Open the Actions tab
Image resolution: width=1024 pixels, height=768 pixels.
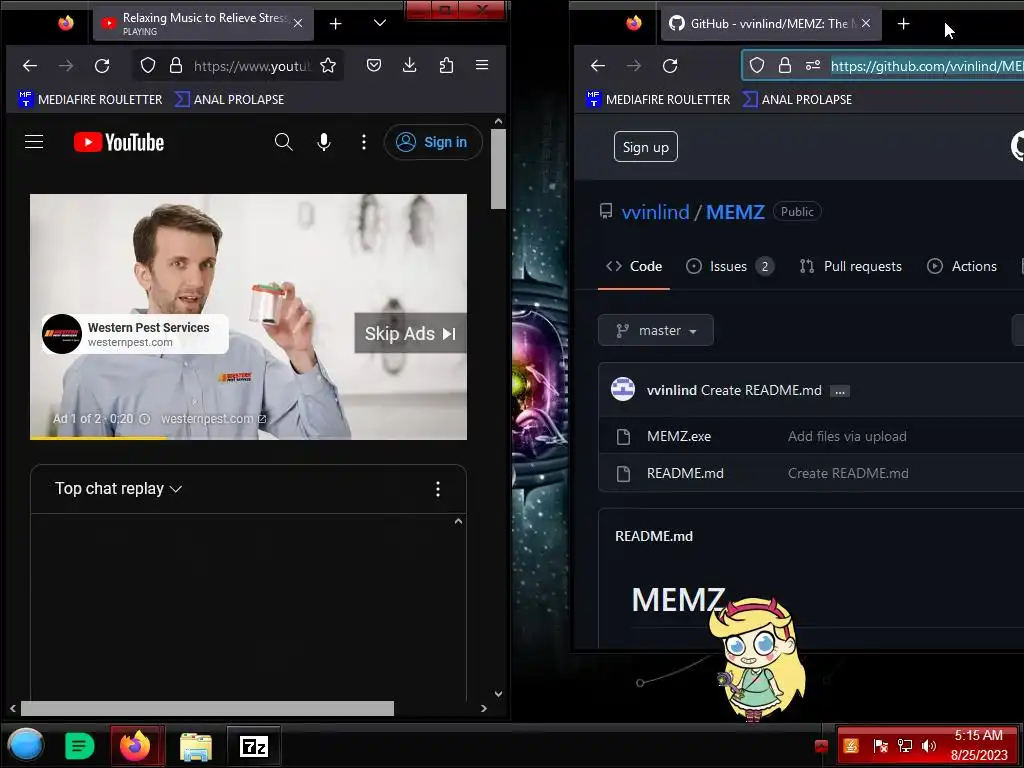click(962, 266)
